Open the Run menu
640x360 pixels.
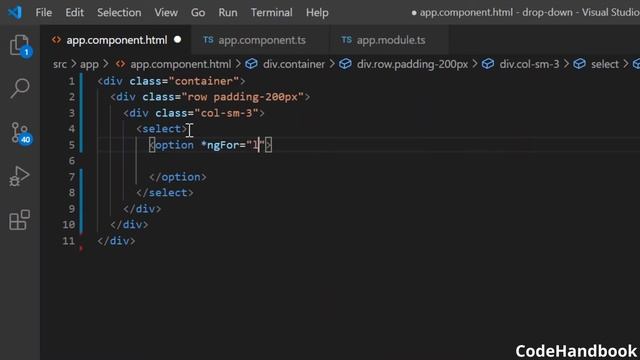pos(228,13)
